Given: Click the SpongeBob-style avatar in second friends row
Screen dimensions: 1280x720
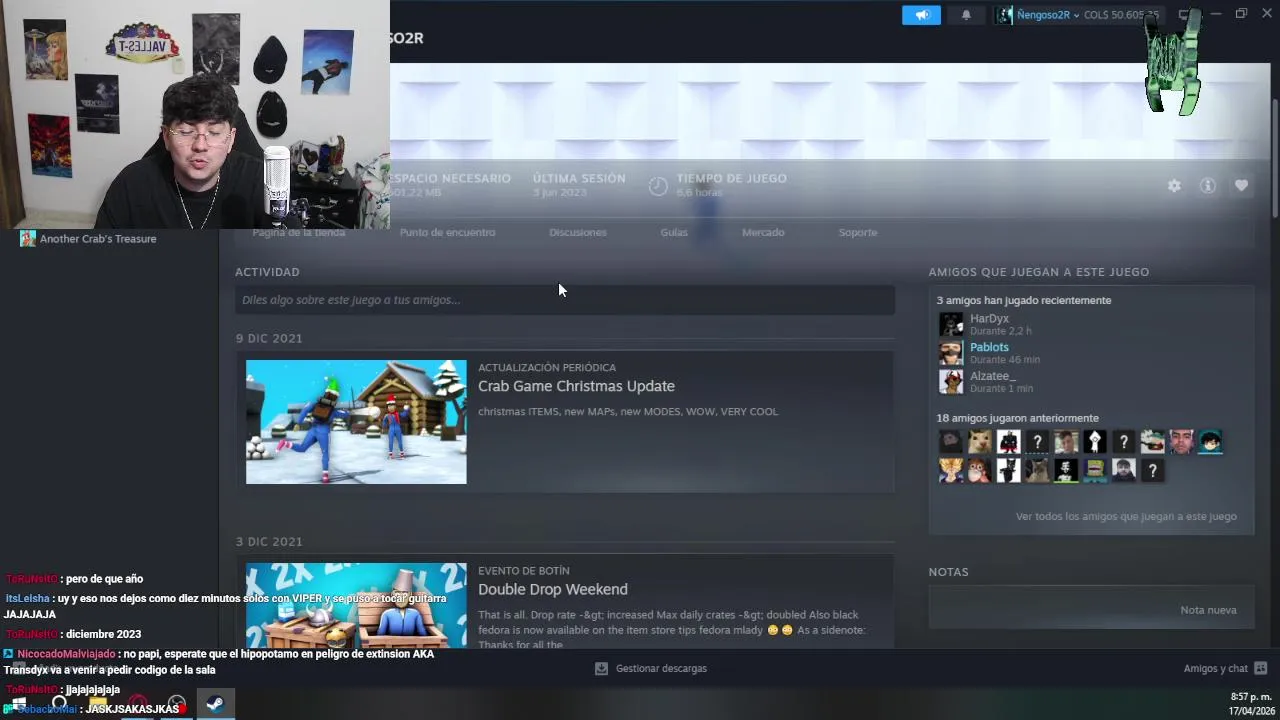Looking at the screenshot, I should point(1095,470).
